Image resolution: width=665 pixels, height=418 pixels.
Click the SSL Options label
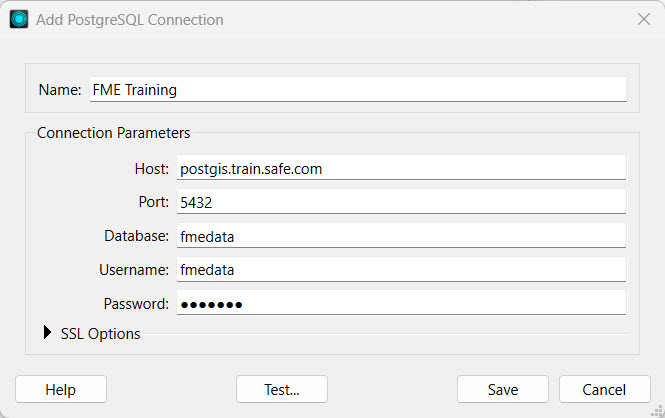(101, 334)
